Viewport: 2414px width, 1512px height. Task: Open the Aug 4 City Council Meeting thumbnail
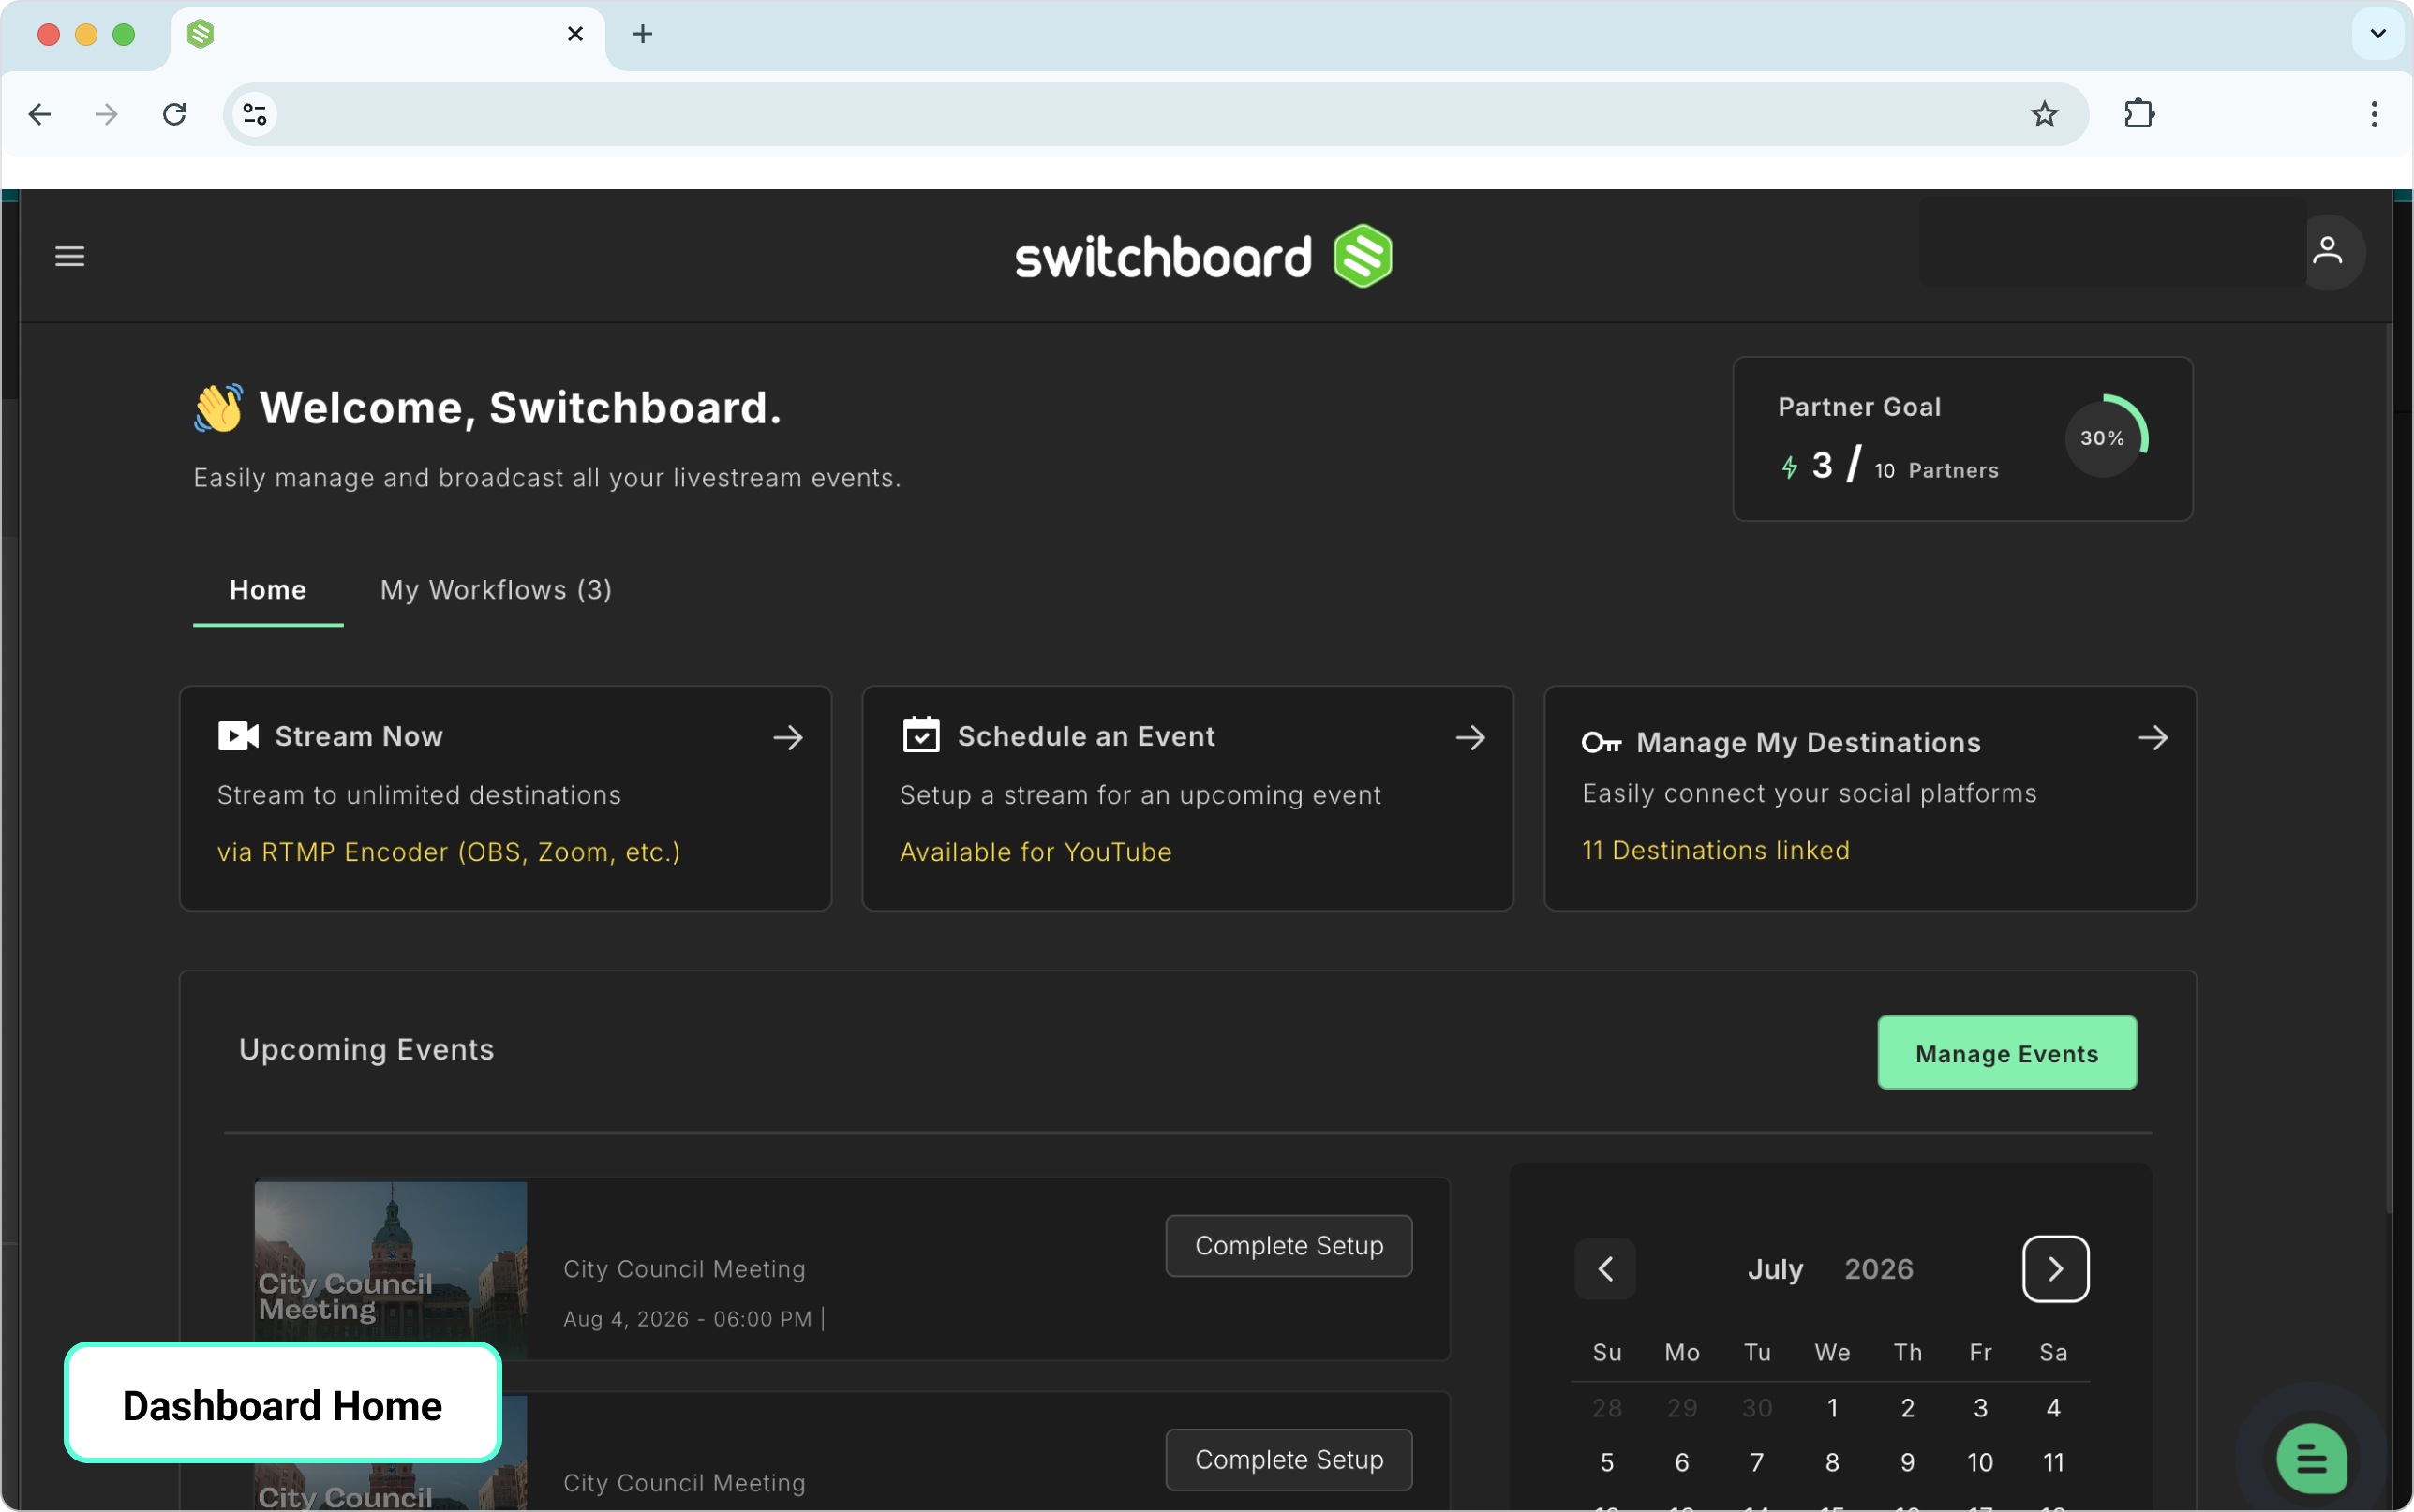[391, 1270]
